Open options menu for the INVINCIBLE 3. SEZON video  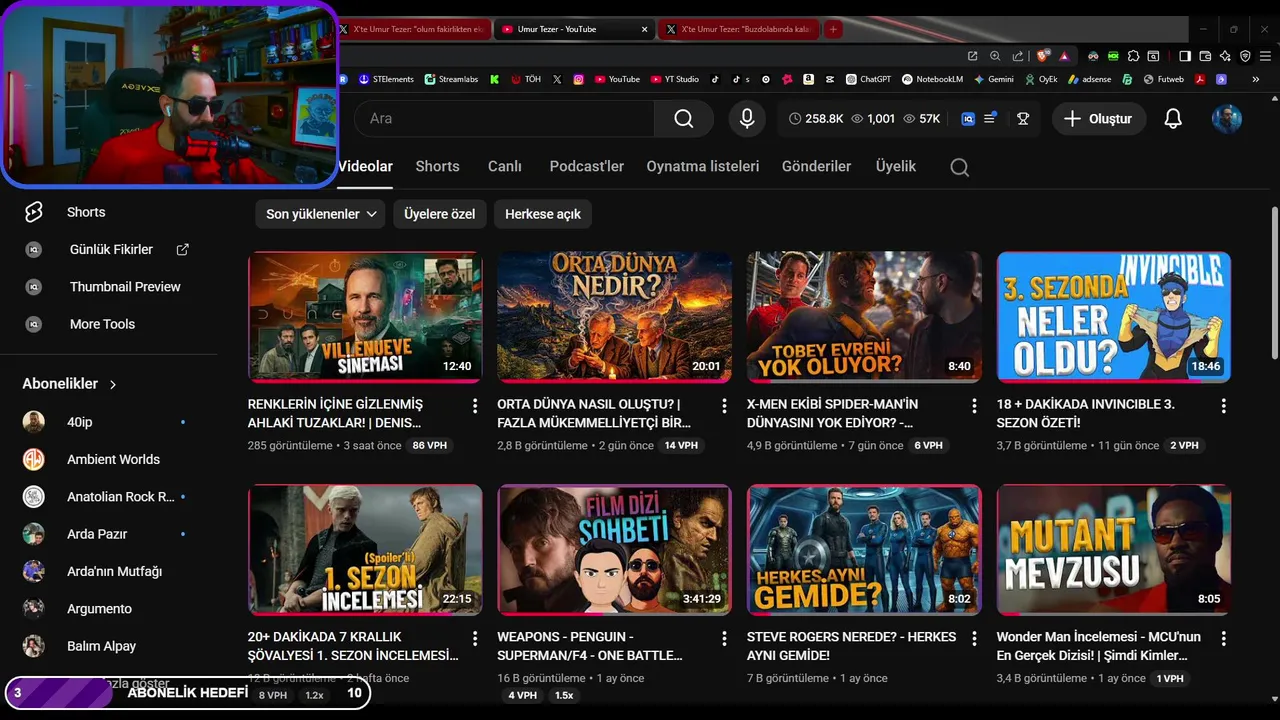tap(1223, 406)
